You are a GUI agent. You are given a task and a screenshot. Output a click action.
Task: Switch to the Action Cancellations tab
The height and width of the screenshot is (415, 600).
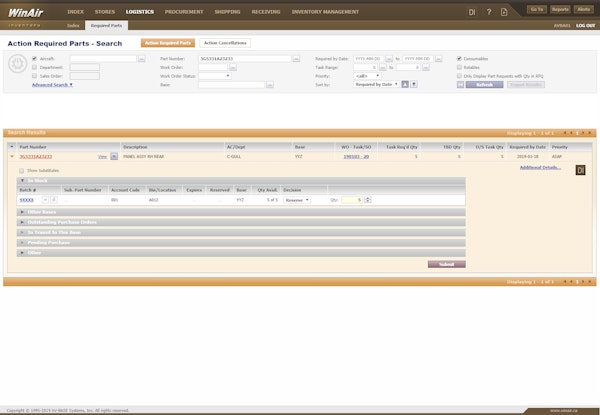pyautogui.click(x=225, y=44)
